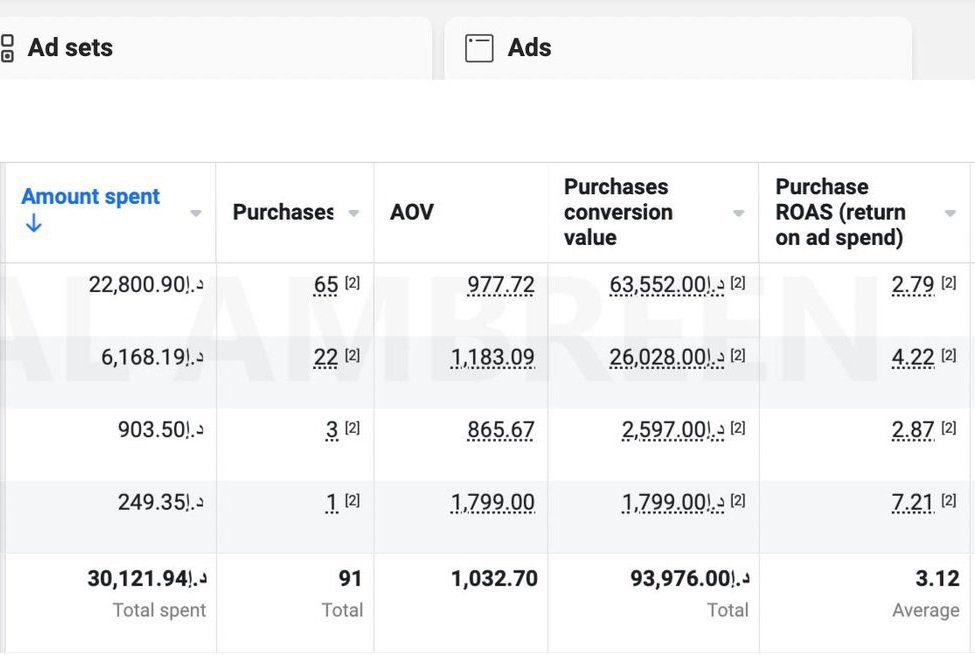Expand the Purchases conversion value column menu
Image resolution: width=975 pixels, height=655 pixels.
pos(739,213)
